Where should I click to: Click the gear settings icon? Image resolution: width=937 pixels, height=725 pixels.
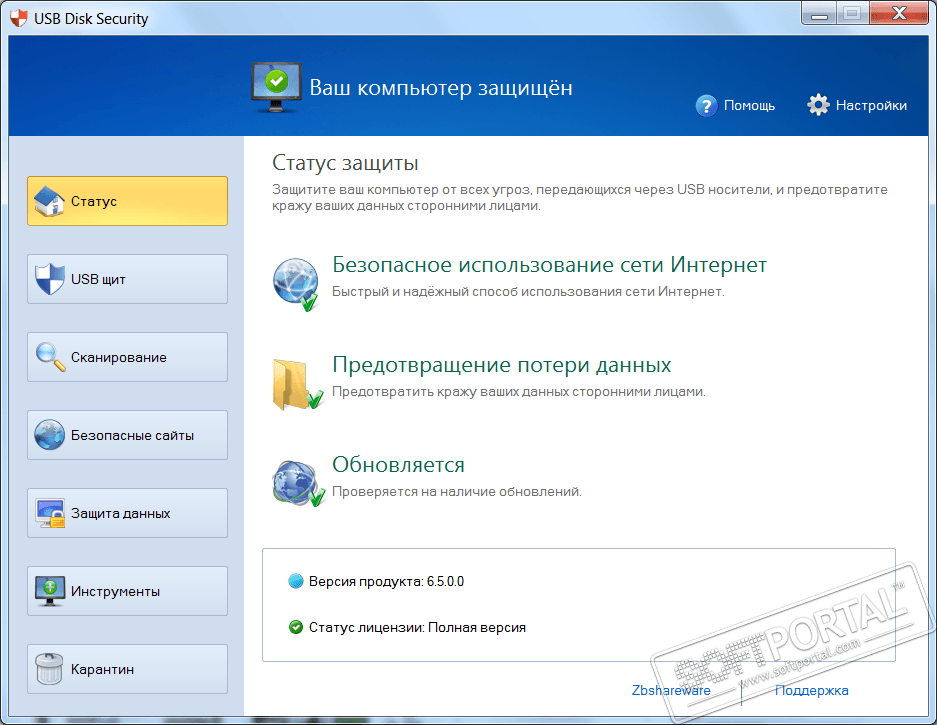coord(818,105)
